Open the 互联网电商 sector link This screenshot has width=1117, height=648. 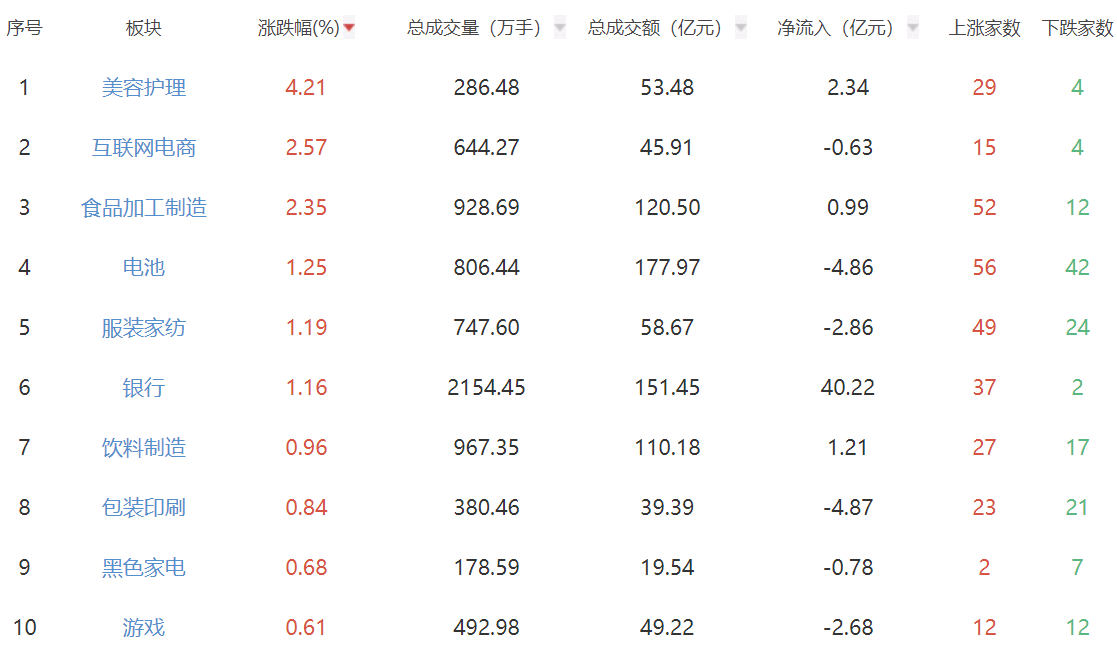[144, 148]
